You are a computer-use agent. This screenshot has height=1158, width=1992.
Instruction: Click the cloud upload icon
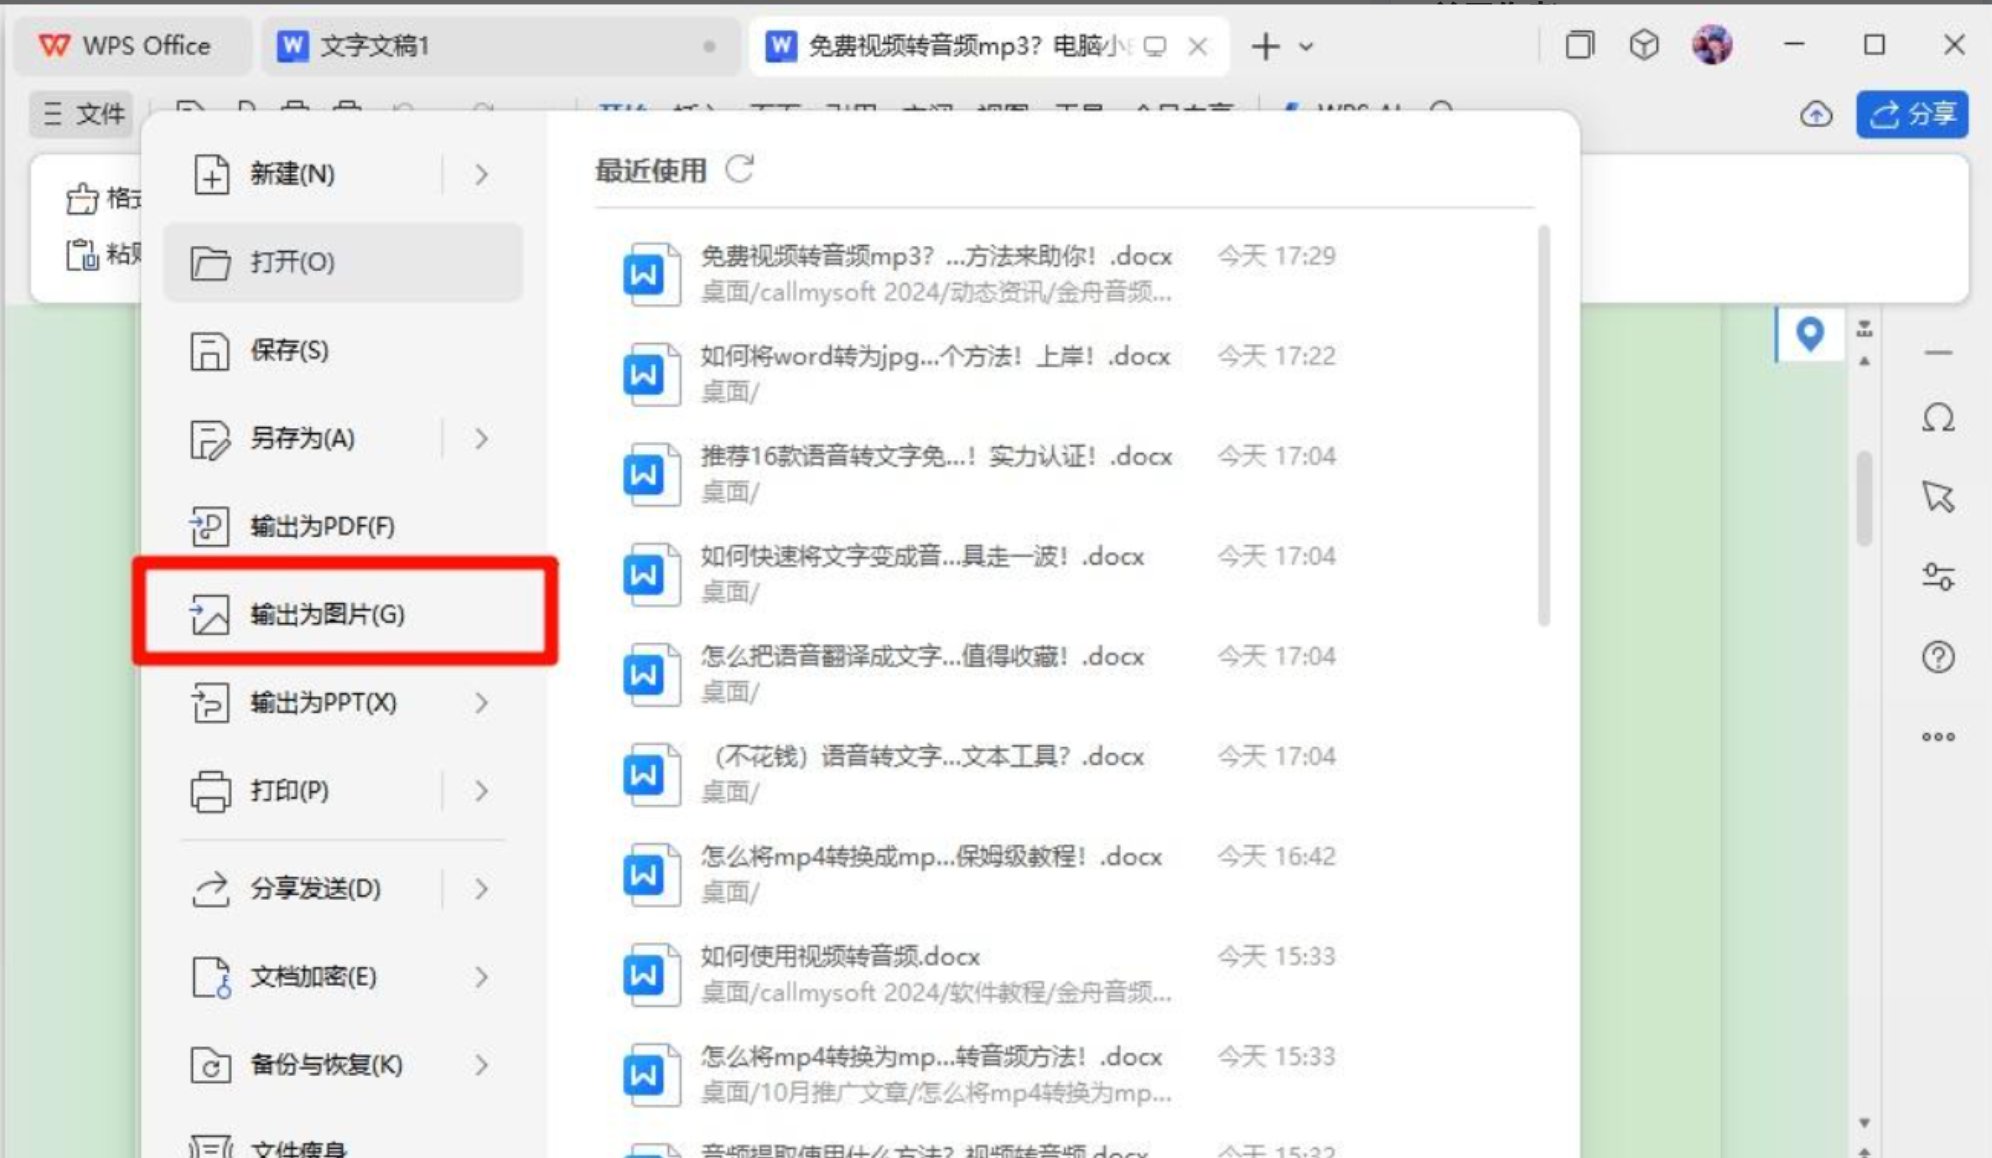click(1815, 114)
